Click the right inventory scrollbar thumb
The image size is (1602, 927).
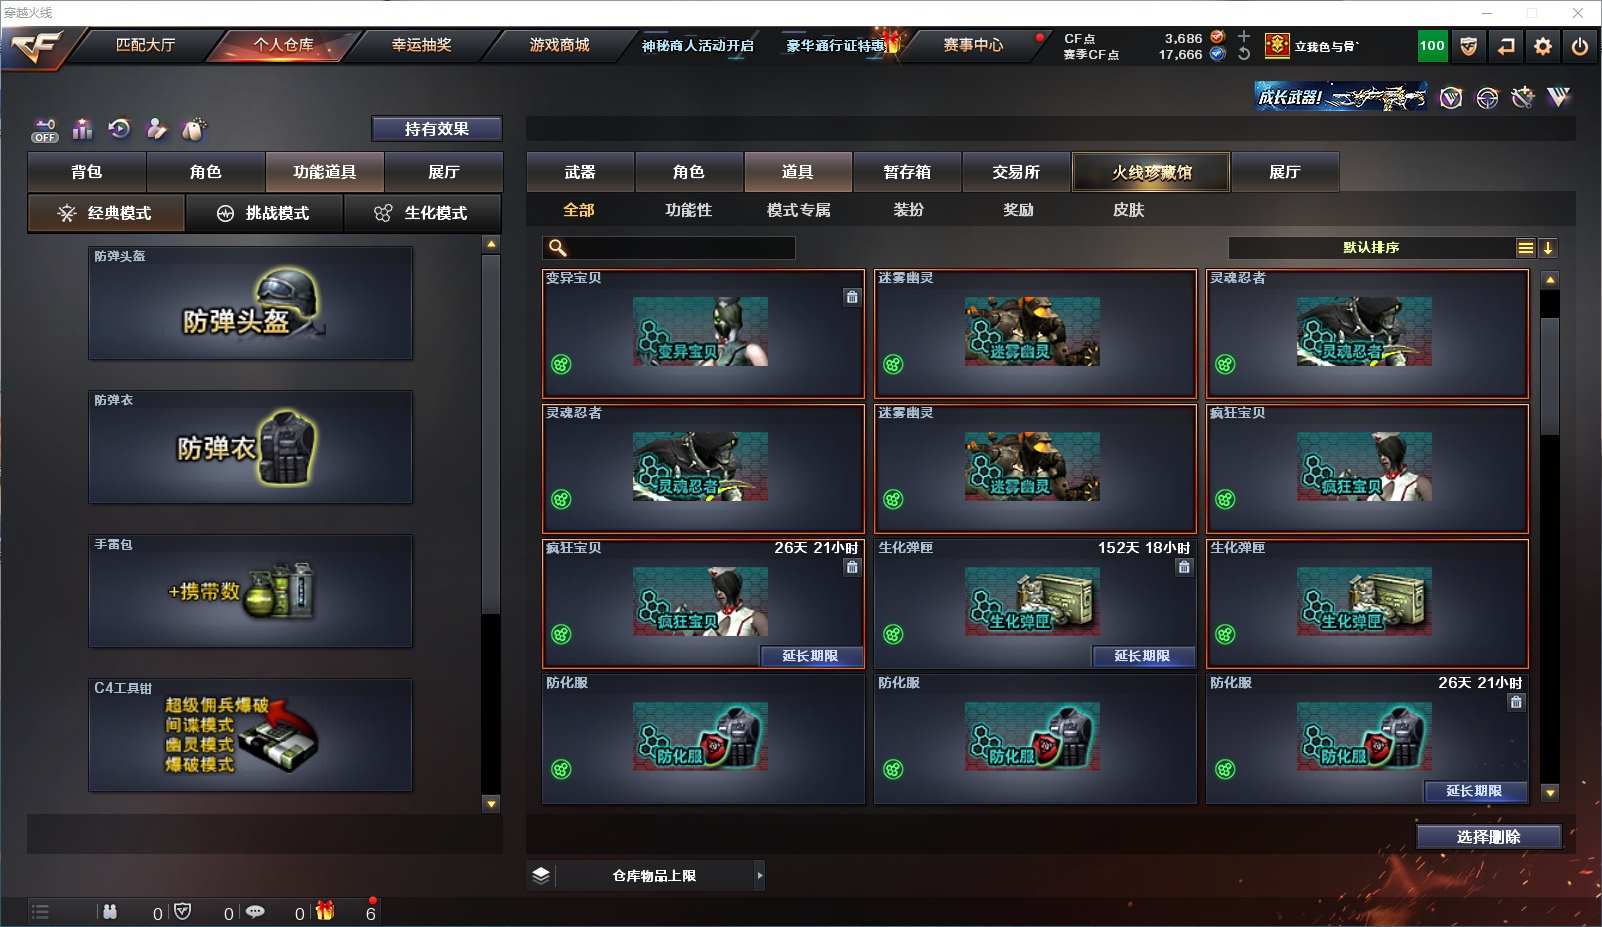click(1550, 376)
